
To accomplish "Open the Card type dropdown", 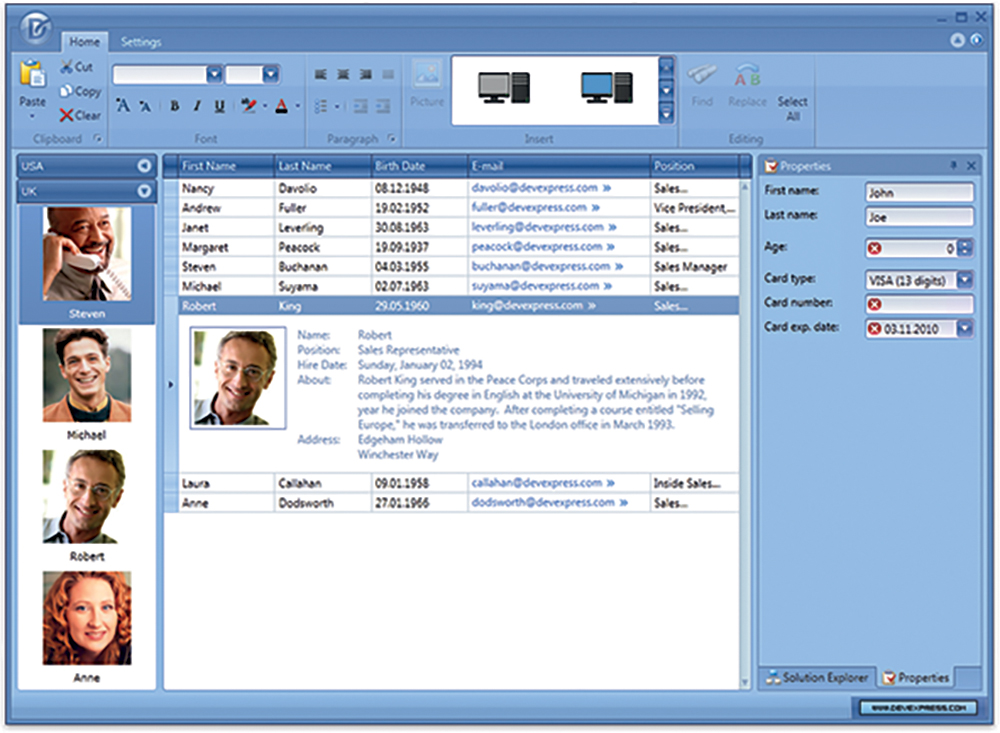I will pos(965,280).
